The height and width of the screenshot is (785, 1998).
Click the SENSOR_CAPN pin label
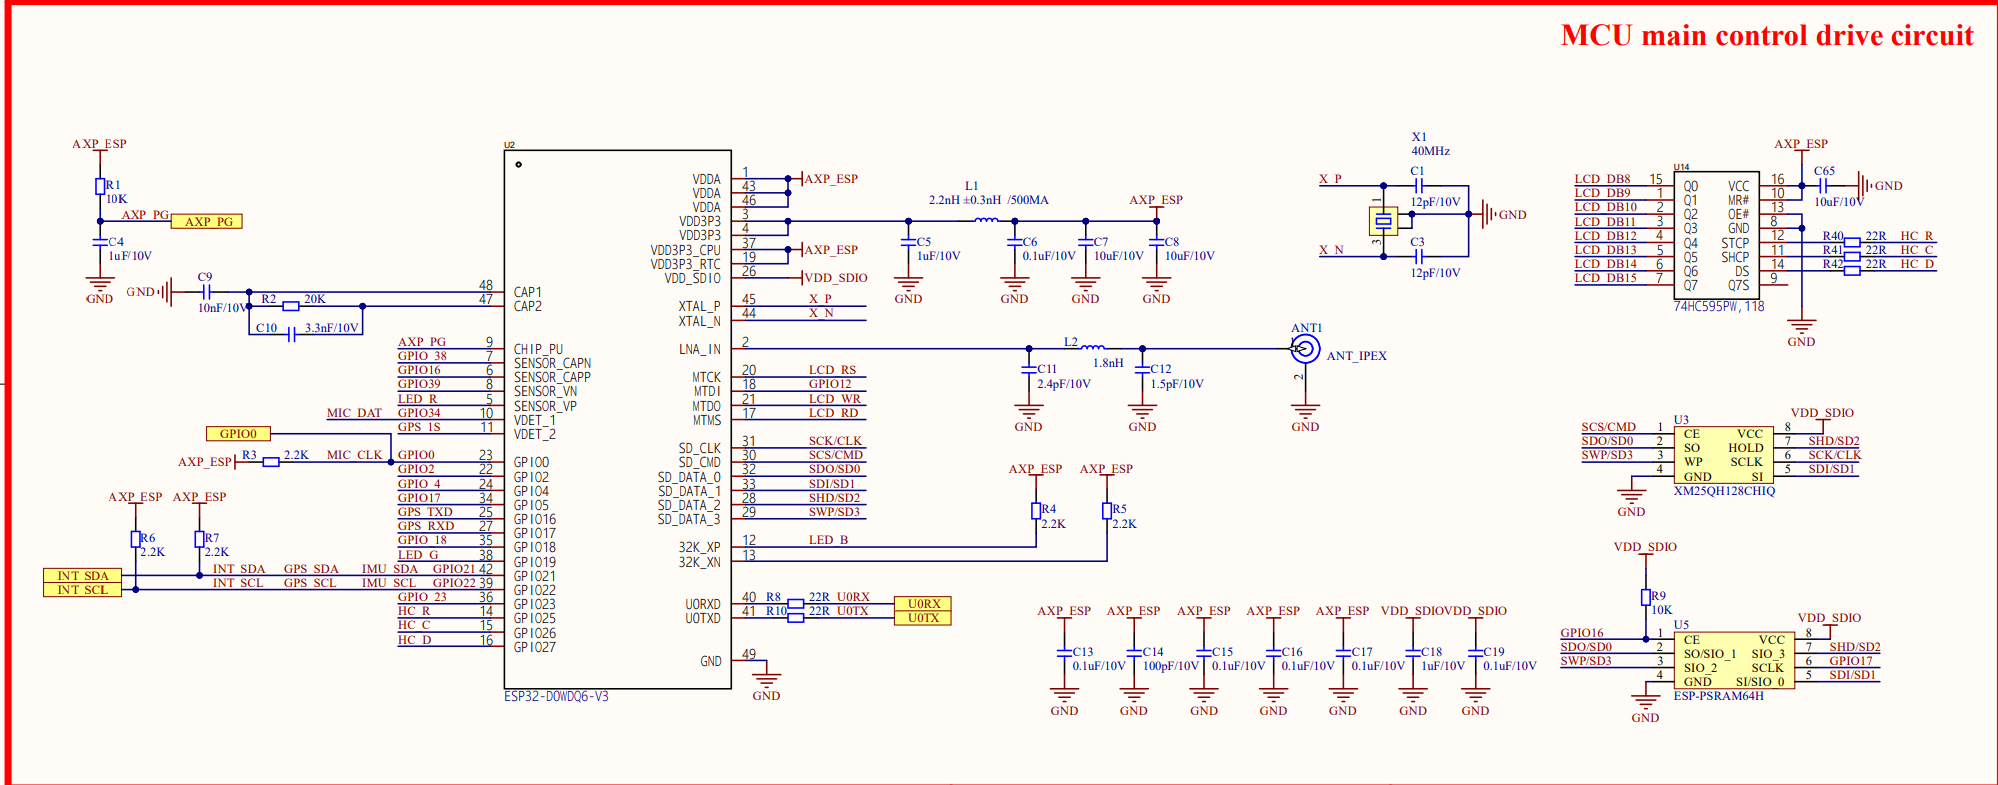tap(552, 363)
